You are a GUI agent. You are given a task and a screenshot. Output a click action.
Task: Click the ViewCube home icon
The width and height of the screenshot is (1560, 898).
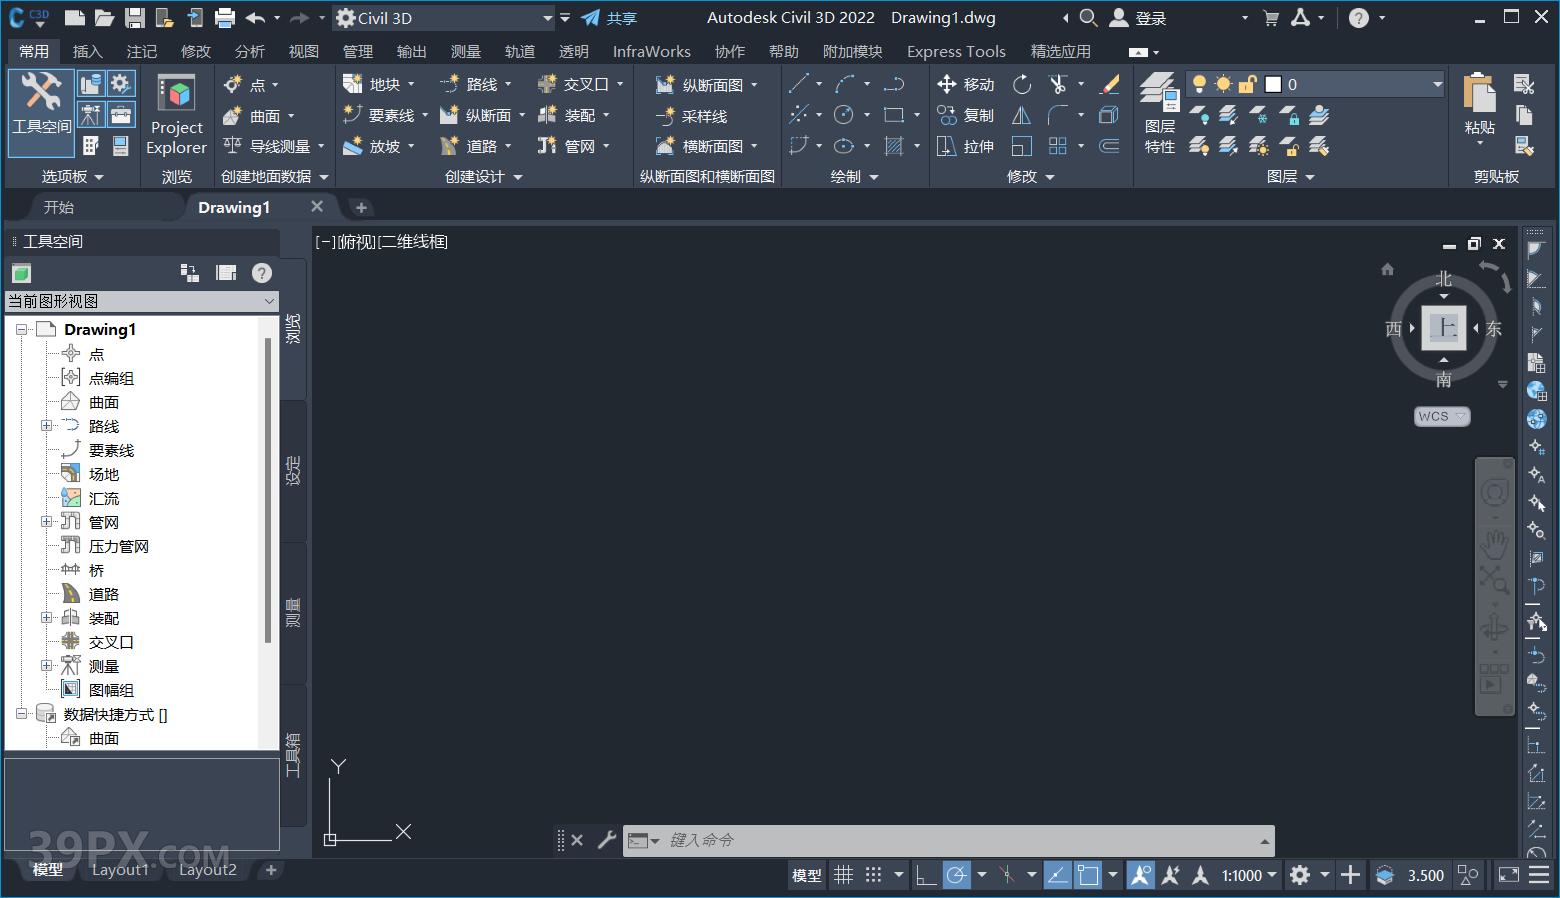1387,269
